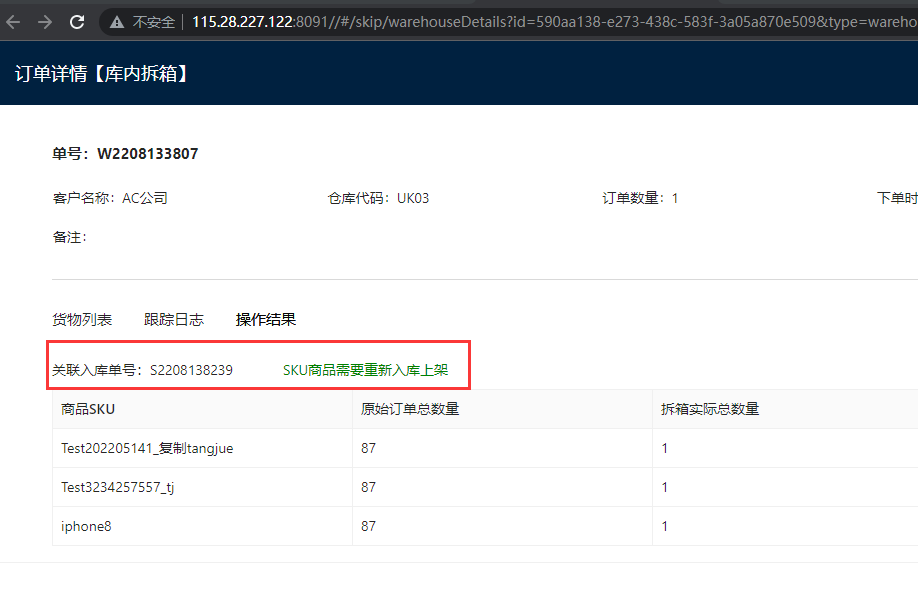The width and height of the screenshot is (918, 605).
Task: Click order number W2208133807
Action: [147, 154]
